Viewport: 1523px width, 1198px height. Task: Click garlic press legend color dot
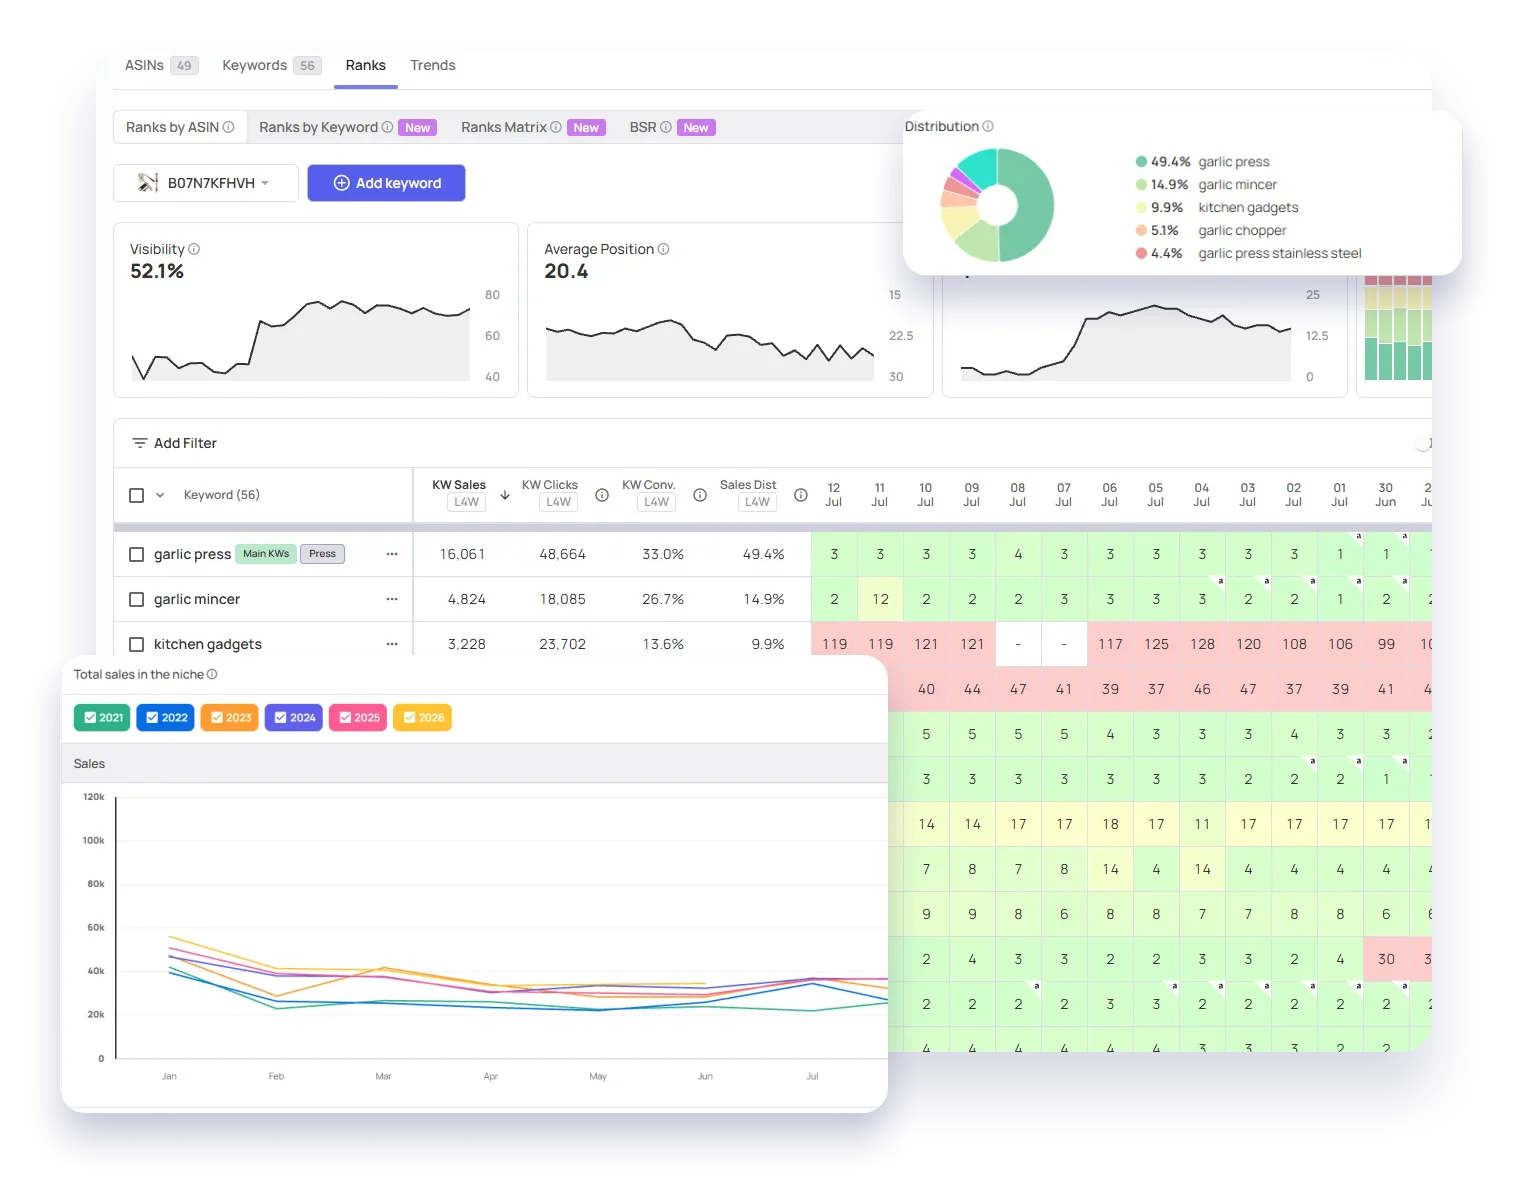pos(1141,162)
